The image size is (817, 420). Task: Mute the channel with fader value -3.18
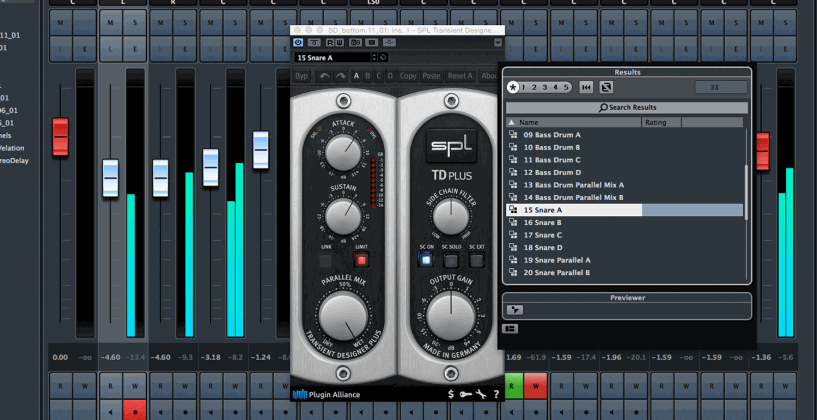point(210,22)
